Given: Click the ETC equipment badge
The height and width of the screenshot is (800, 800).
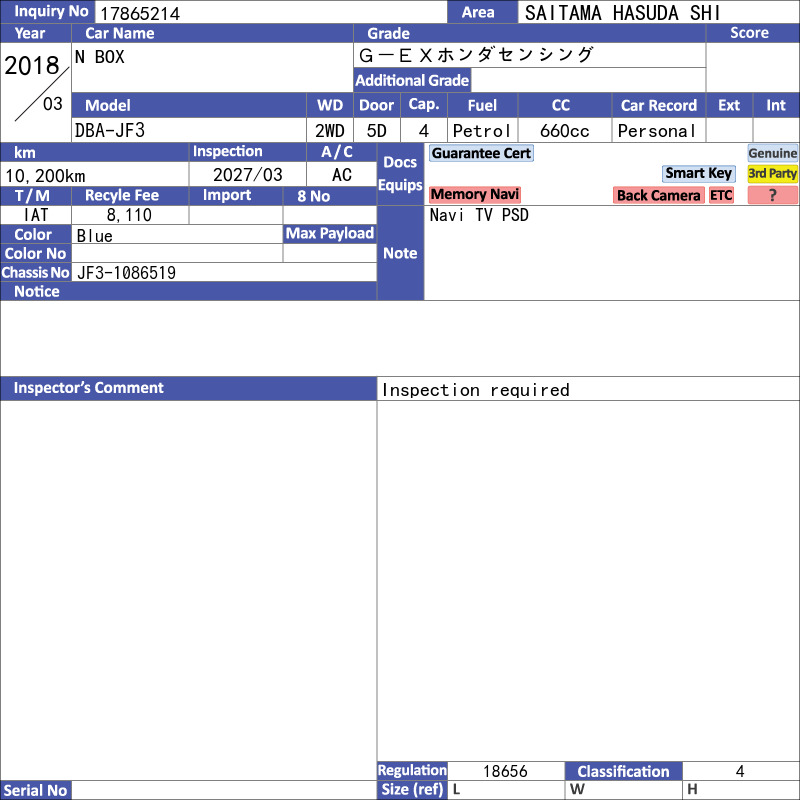Looking at the screenshot, I should pyautogui.click(x=721, y=195).
